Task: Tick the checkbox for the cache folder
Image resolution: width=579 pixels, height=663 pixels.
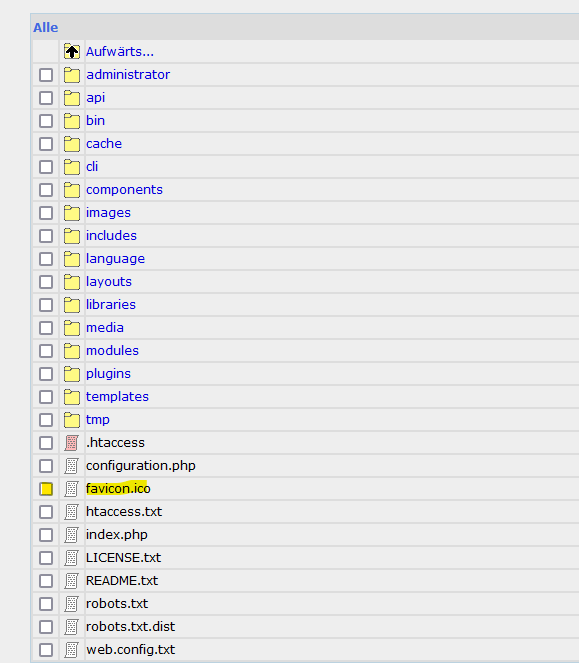Action: (x=46, y=144)
